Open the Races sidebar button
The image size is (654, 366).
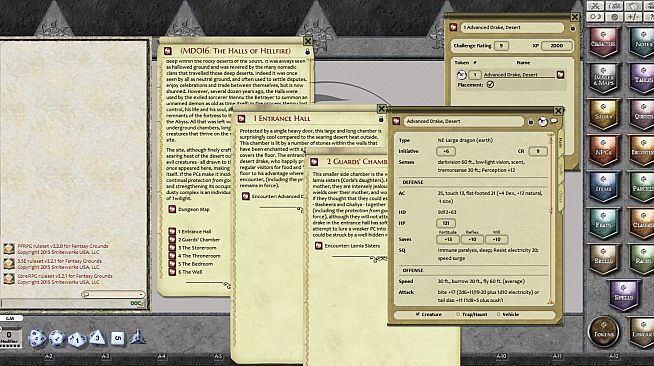[642, 259]
